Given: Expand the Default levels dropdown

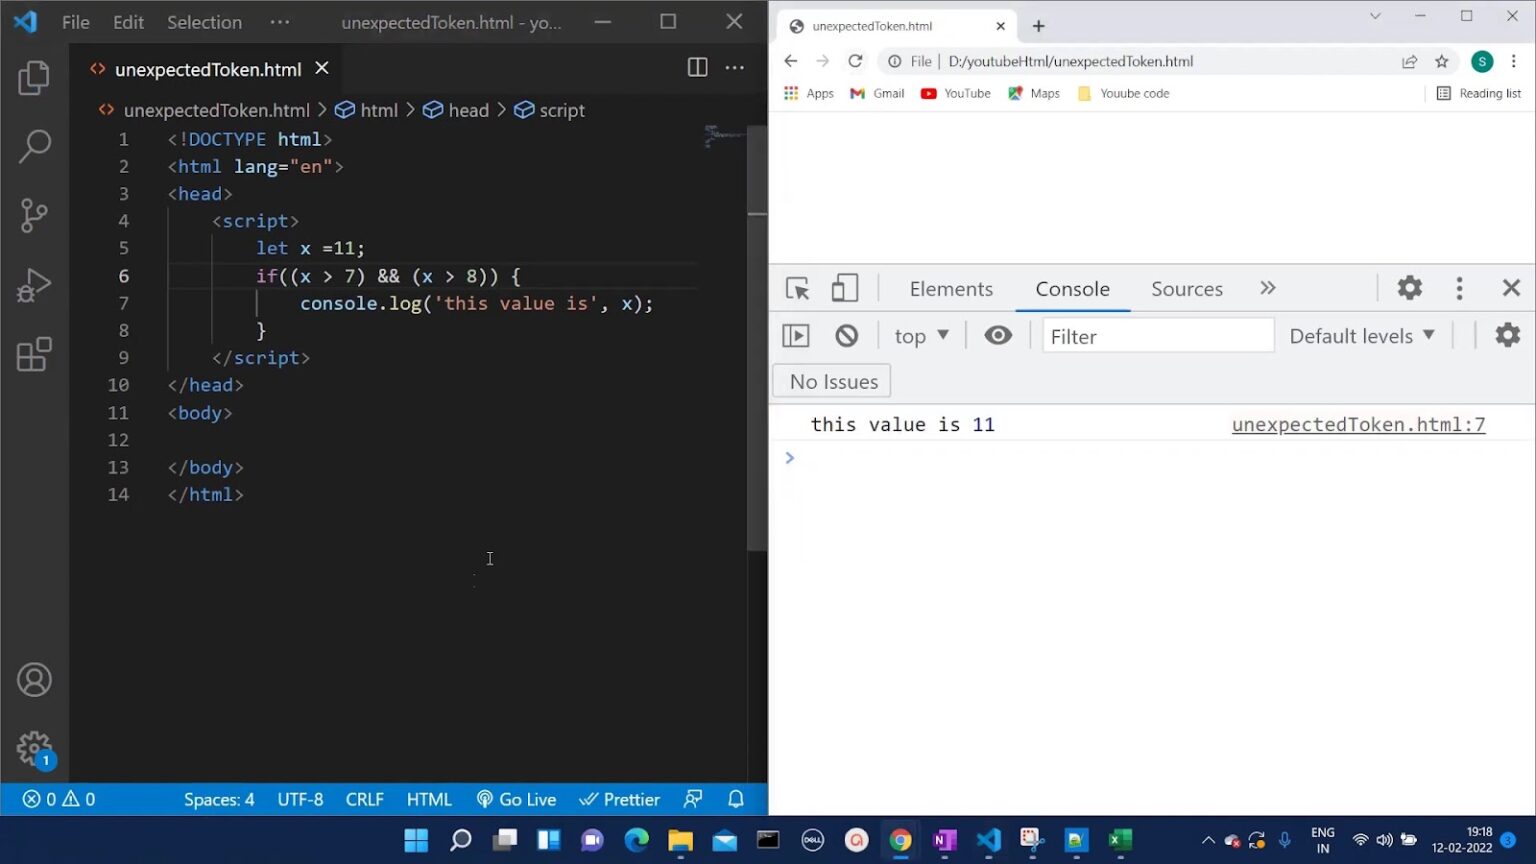Looking at the screenshot, I should [1361, 336].
